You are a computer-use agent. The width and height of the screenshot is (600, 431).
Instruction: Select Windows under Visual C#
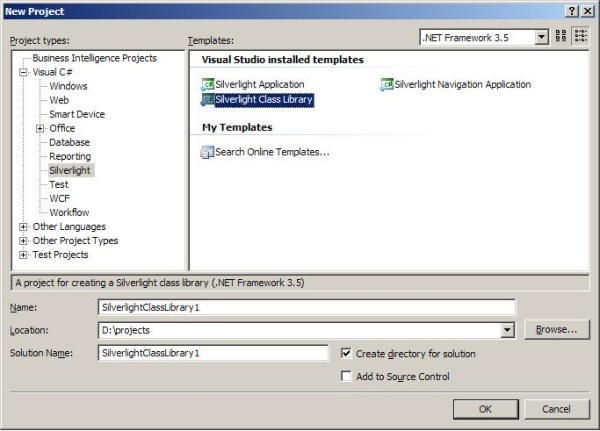pos(68,86)
